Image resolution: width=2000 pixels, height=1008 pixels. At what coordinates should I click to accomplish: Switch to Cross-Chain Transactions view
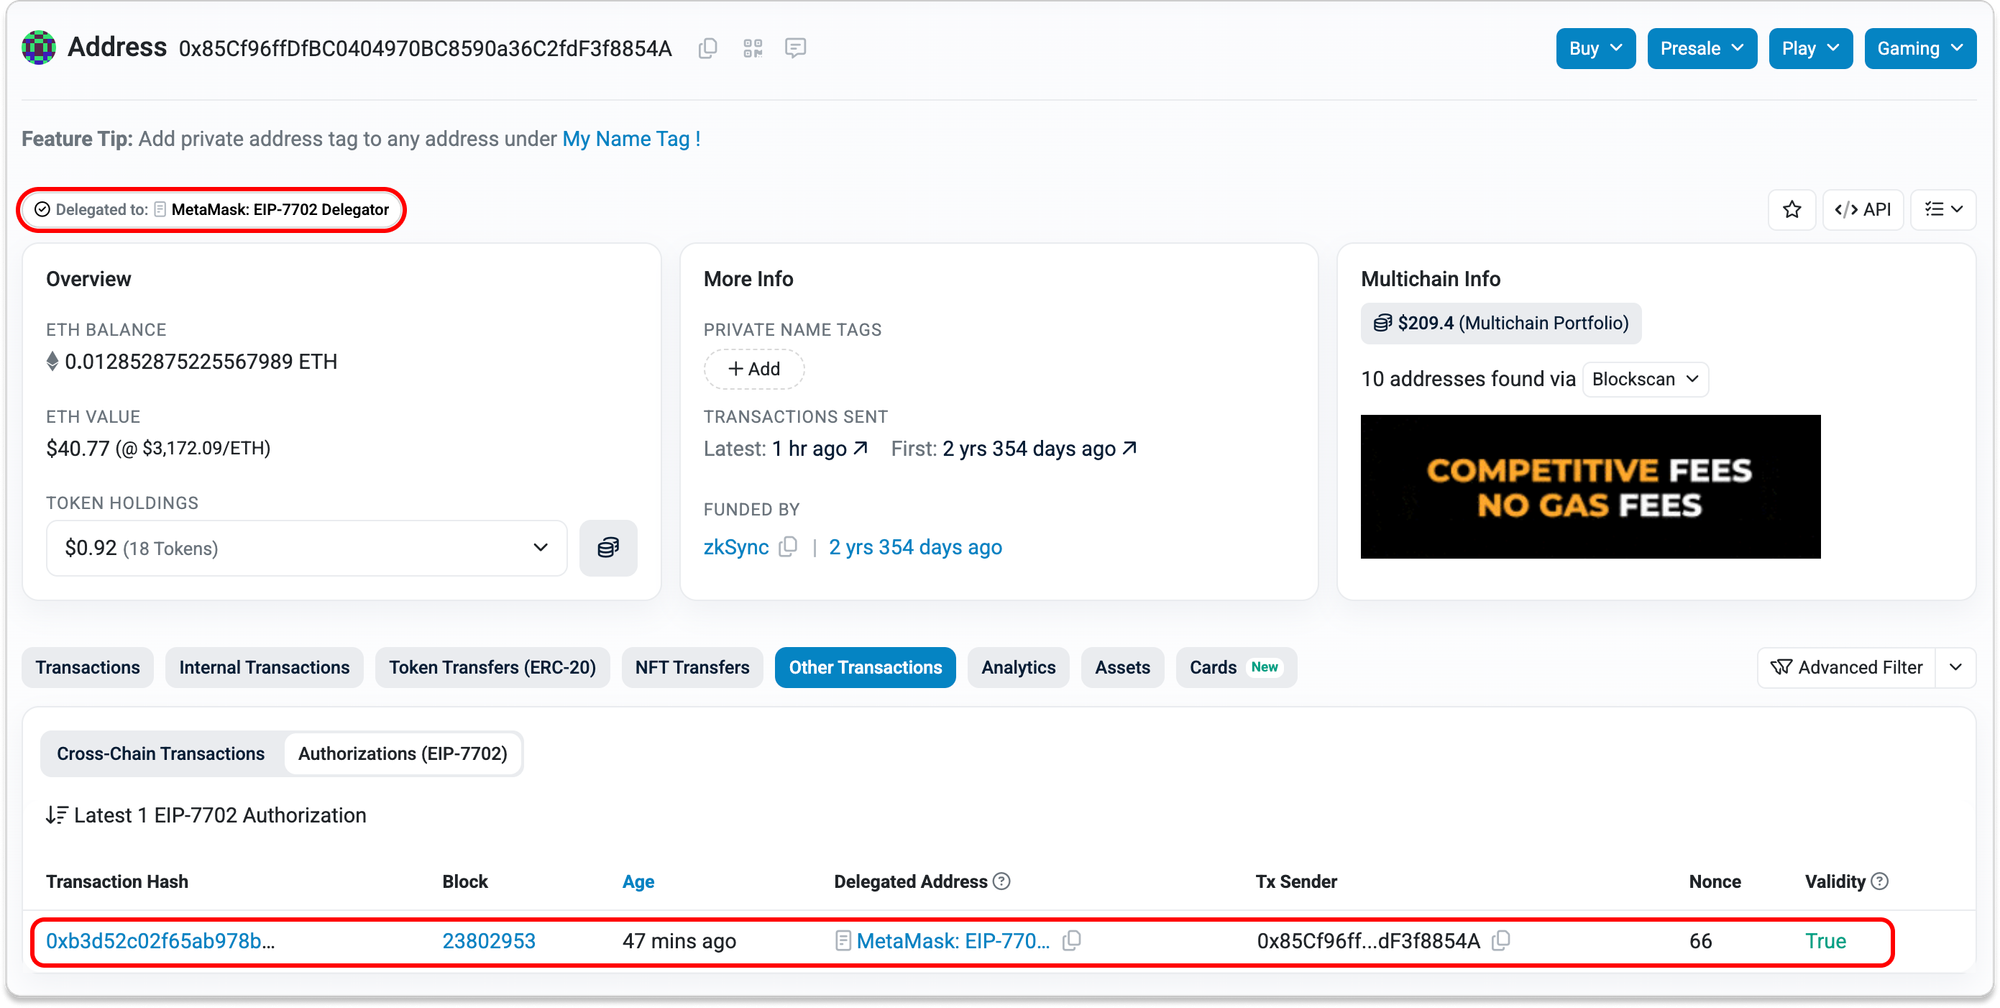click(x=161, y=754)
